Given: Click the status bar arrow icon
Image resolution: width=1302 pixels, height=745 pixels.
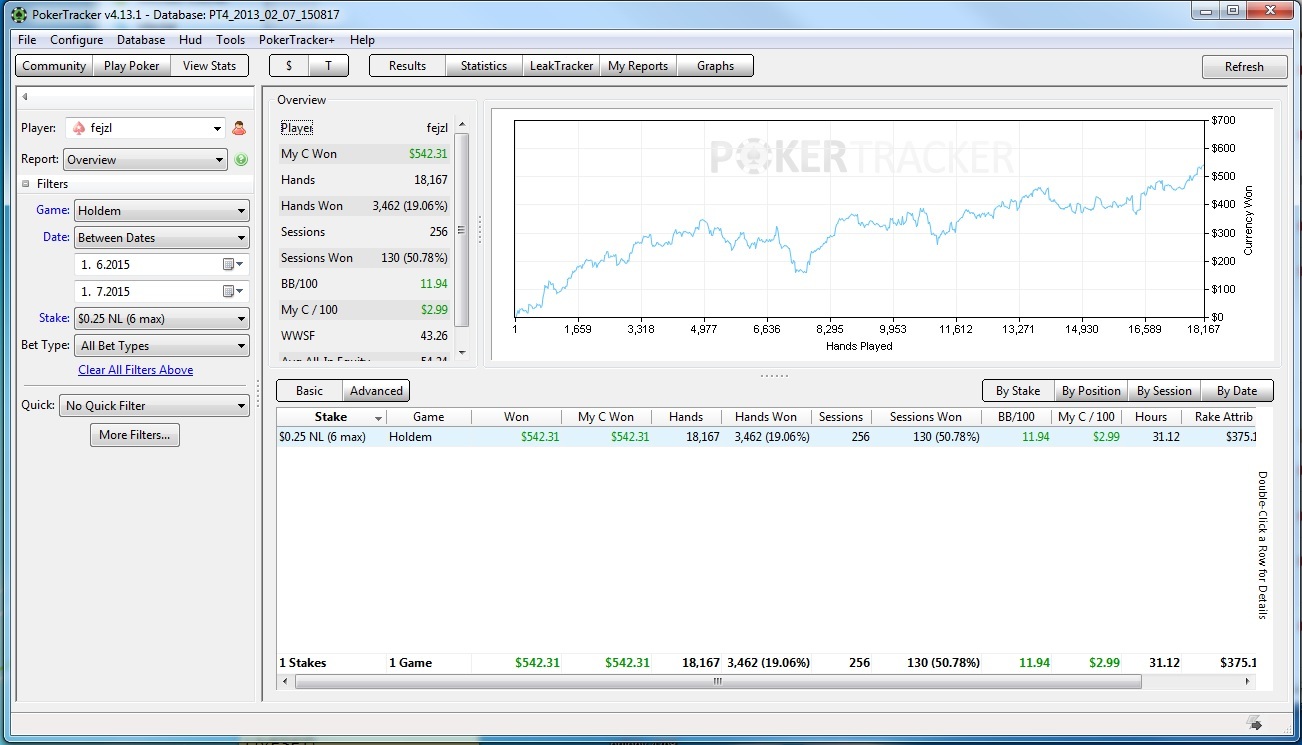Looking at the screenshot, I should (1254, 723).
